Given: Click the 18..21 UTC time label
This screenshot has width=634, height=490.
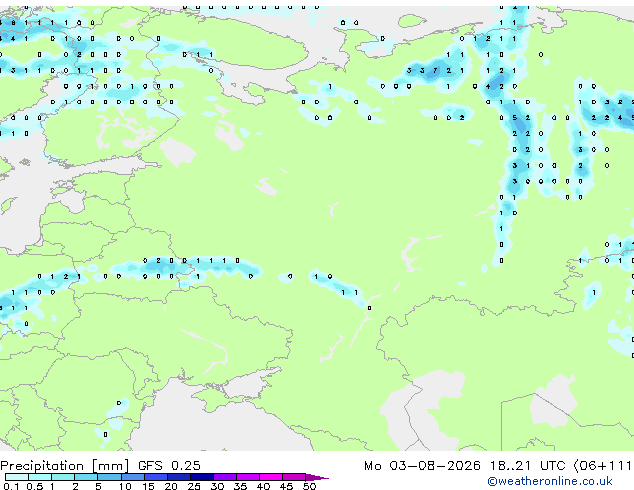Looking at the screenshot, I should point(526,466).
